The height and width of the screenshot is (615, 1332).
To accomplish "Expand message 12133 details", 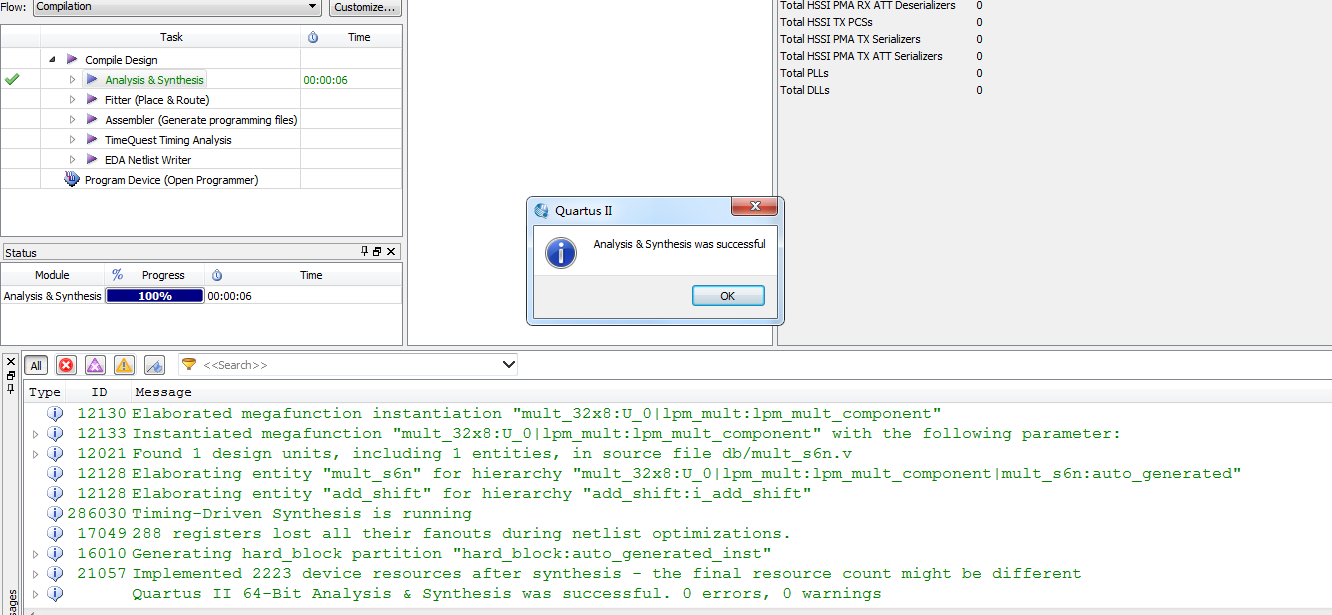I will point(36,433).
